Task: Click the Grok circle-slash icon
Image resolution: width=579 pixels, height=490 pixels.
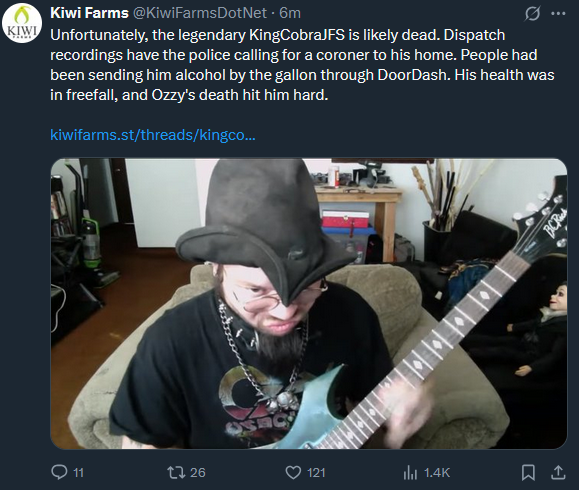Action: click(532, 14)
